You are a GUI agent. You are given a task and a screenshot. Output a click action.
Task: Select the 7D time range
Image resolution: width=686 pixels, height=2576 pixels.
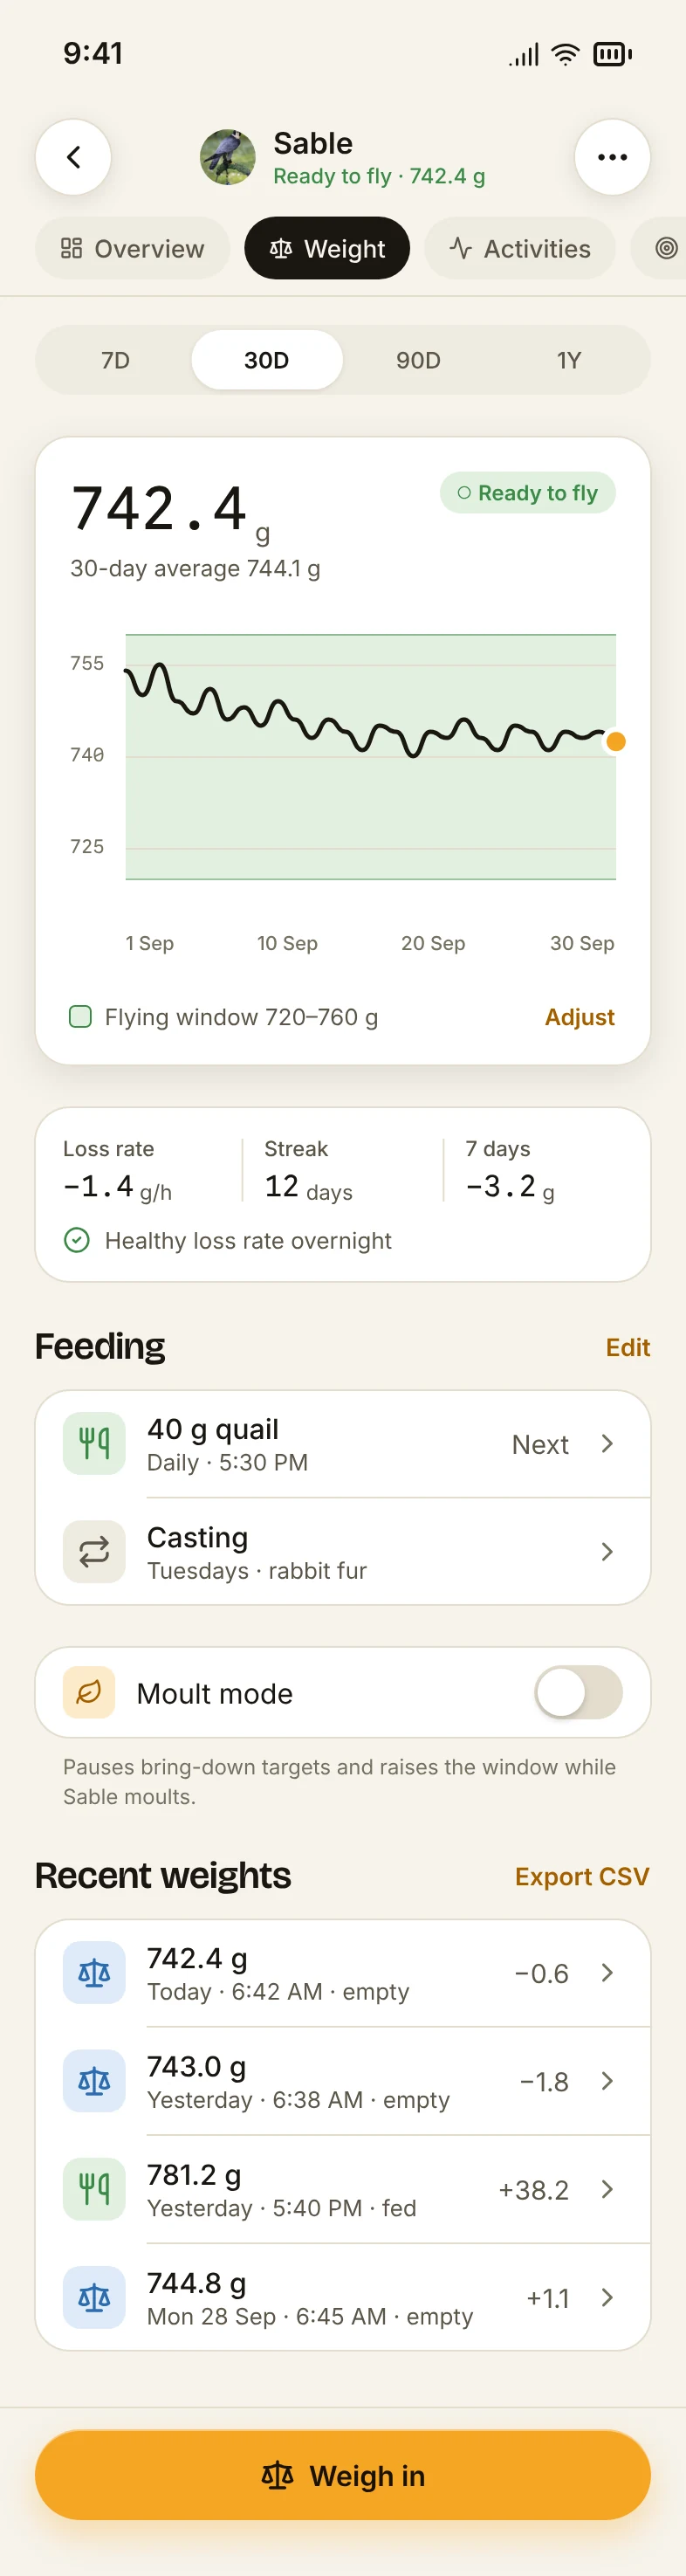click(115, 360)
